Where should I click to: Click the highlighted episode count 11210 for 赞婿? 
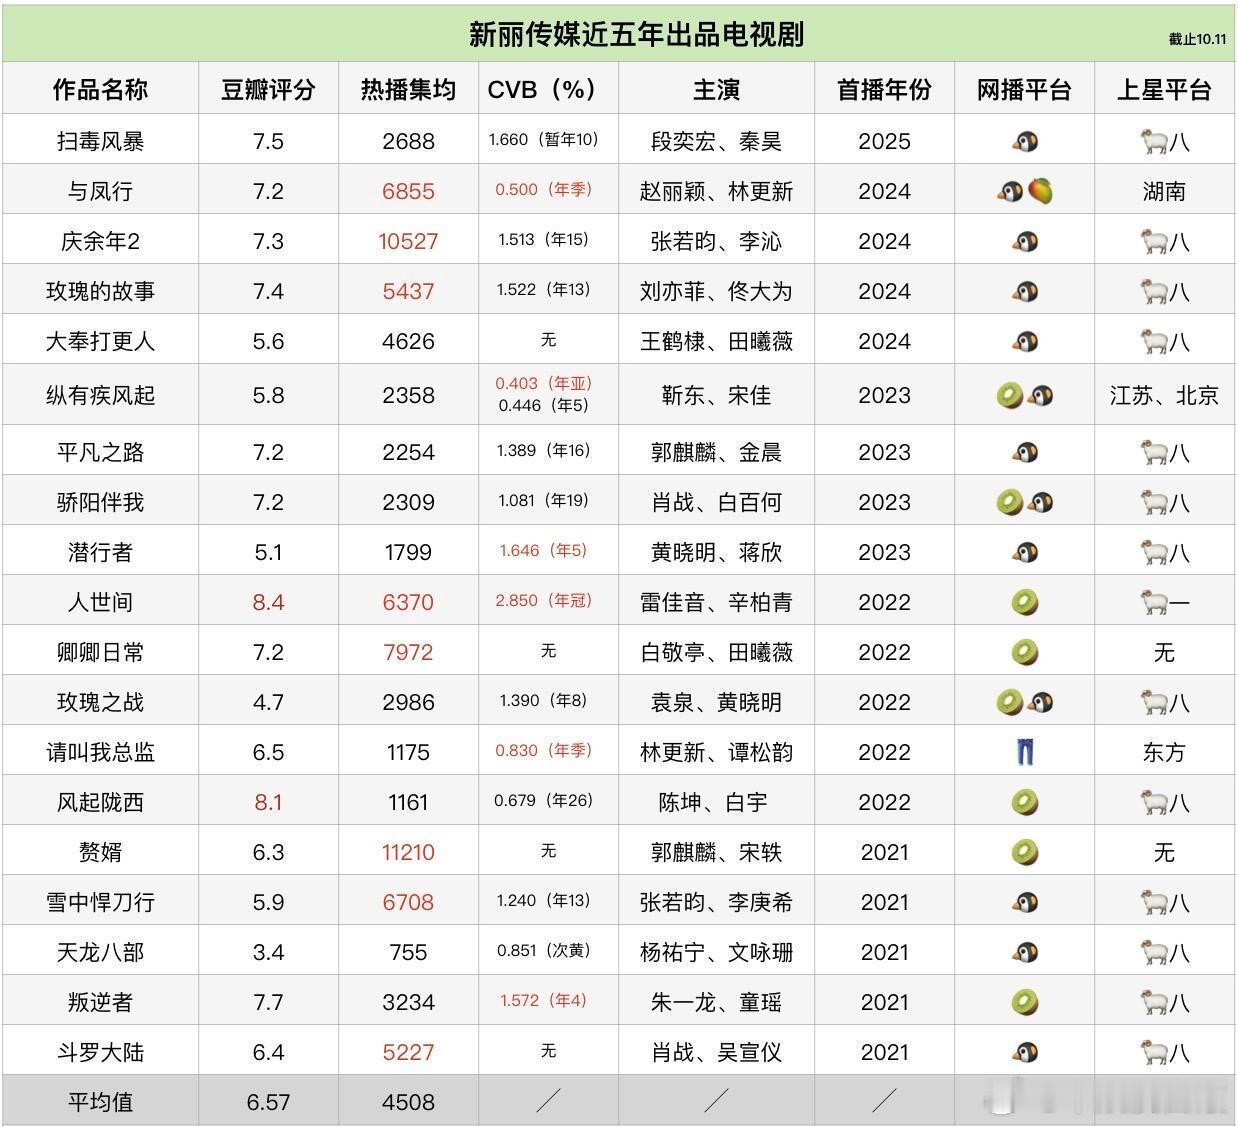407,851
